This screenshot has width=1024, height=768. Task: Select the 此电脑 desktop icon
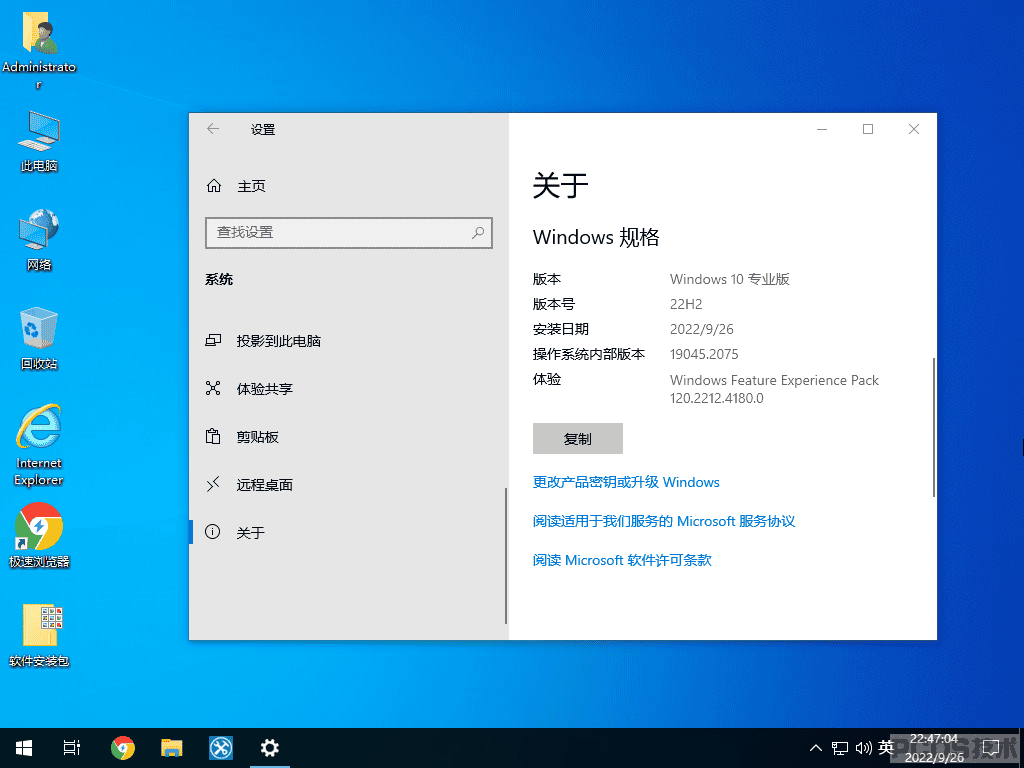point(39,141)
